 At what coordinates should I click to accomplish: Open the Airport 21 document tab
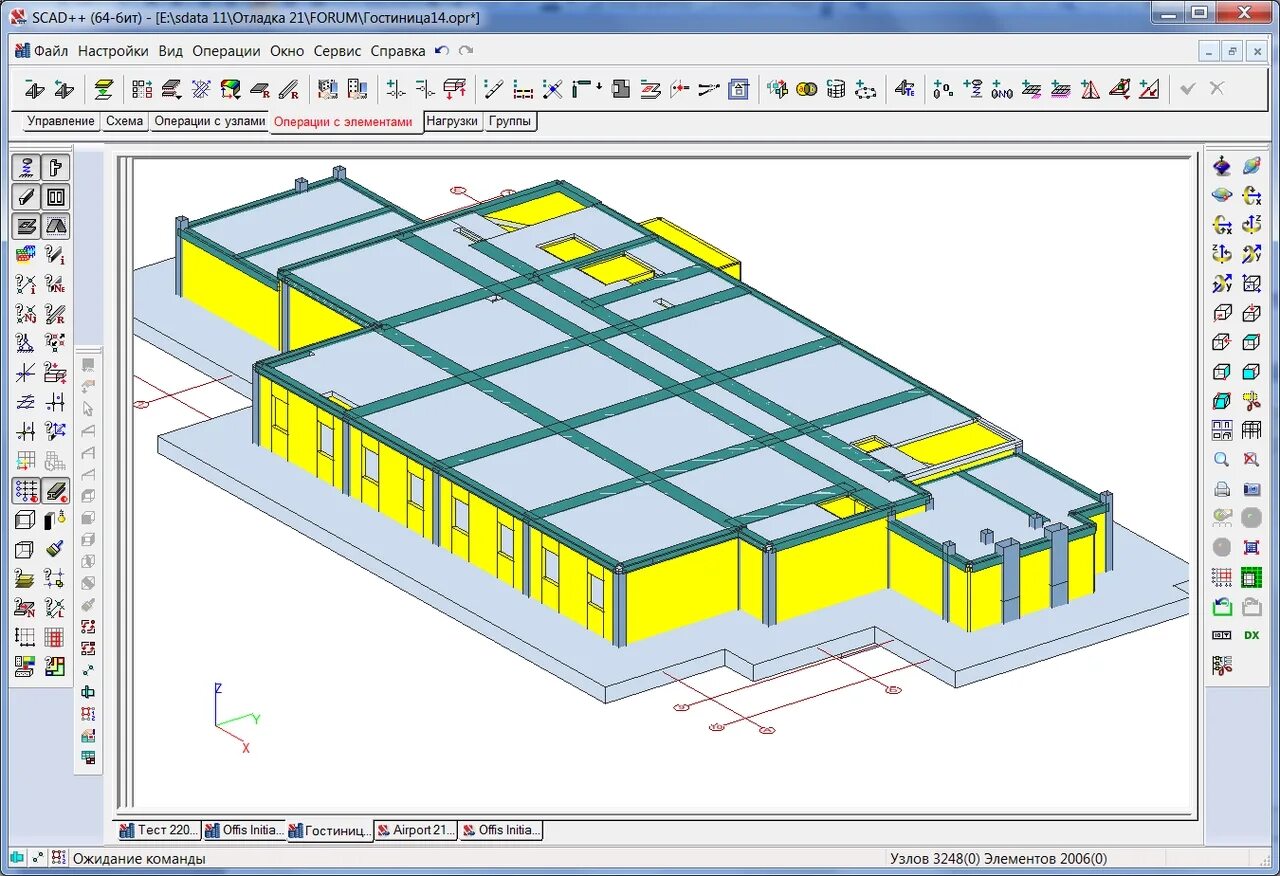416,830
